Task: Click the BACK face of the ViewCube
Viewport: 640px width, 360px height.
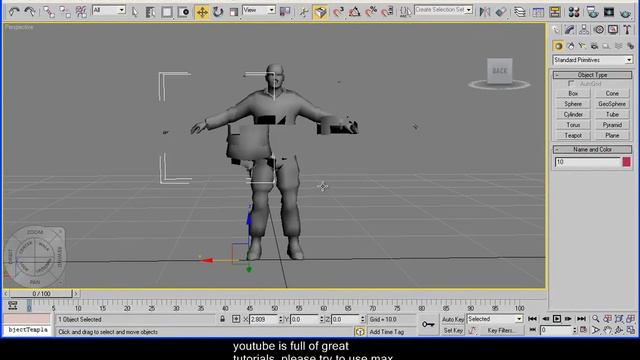Action: pos(500,71)
